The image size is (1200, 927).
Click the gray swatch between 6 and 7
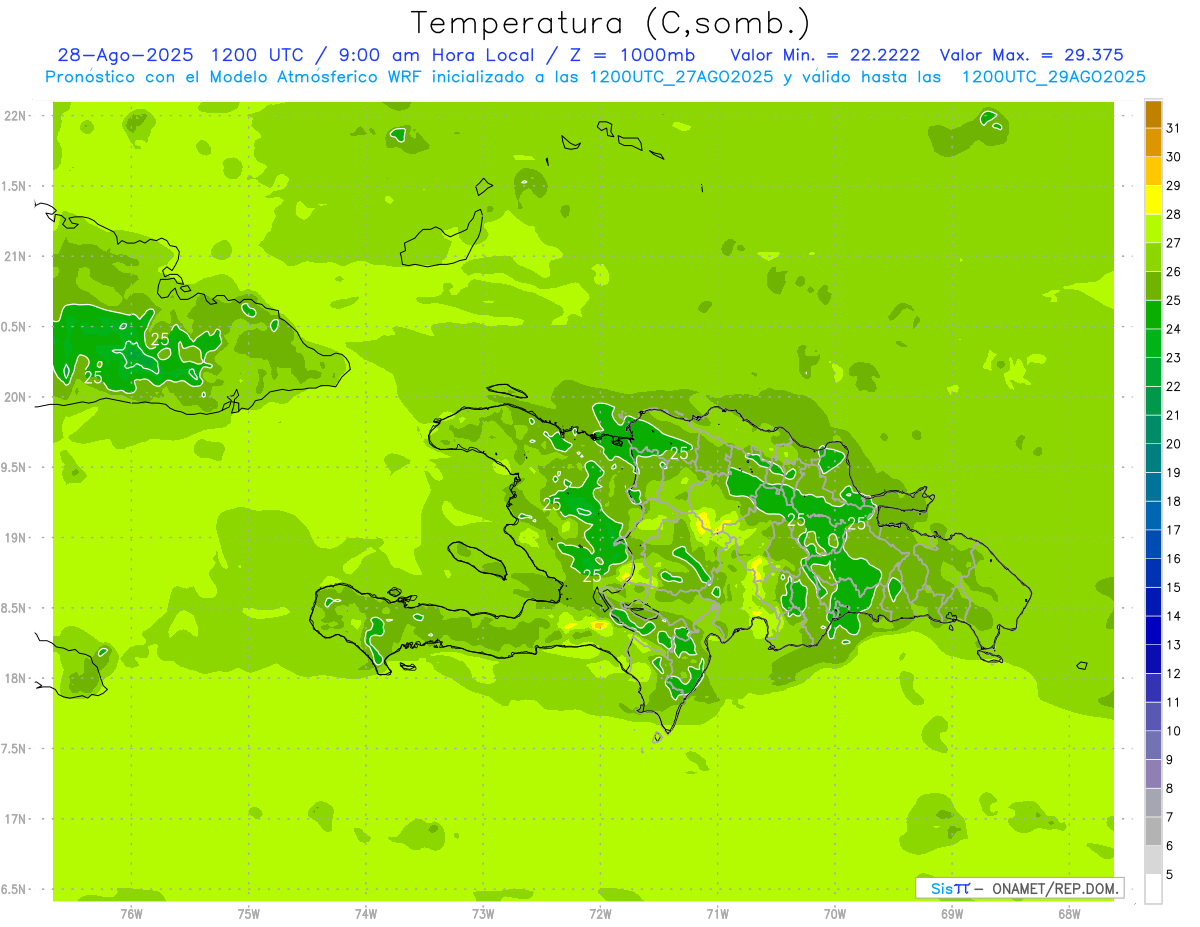pyautogui.click(x=1153, y=831)
